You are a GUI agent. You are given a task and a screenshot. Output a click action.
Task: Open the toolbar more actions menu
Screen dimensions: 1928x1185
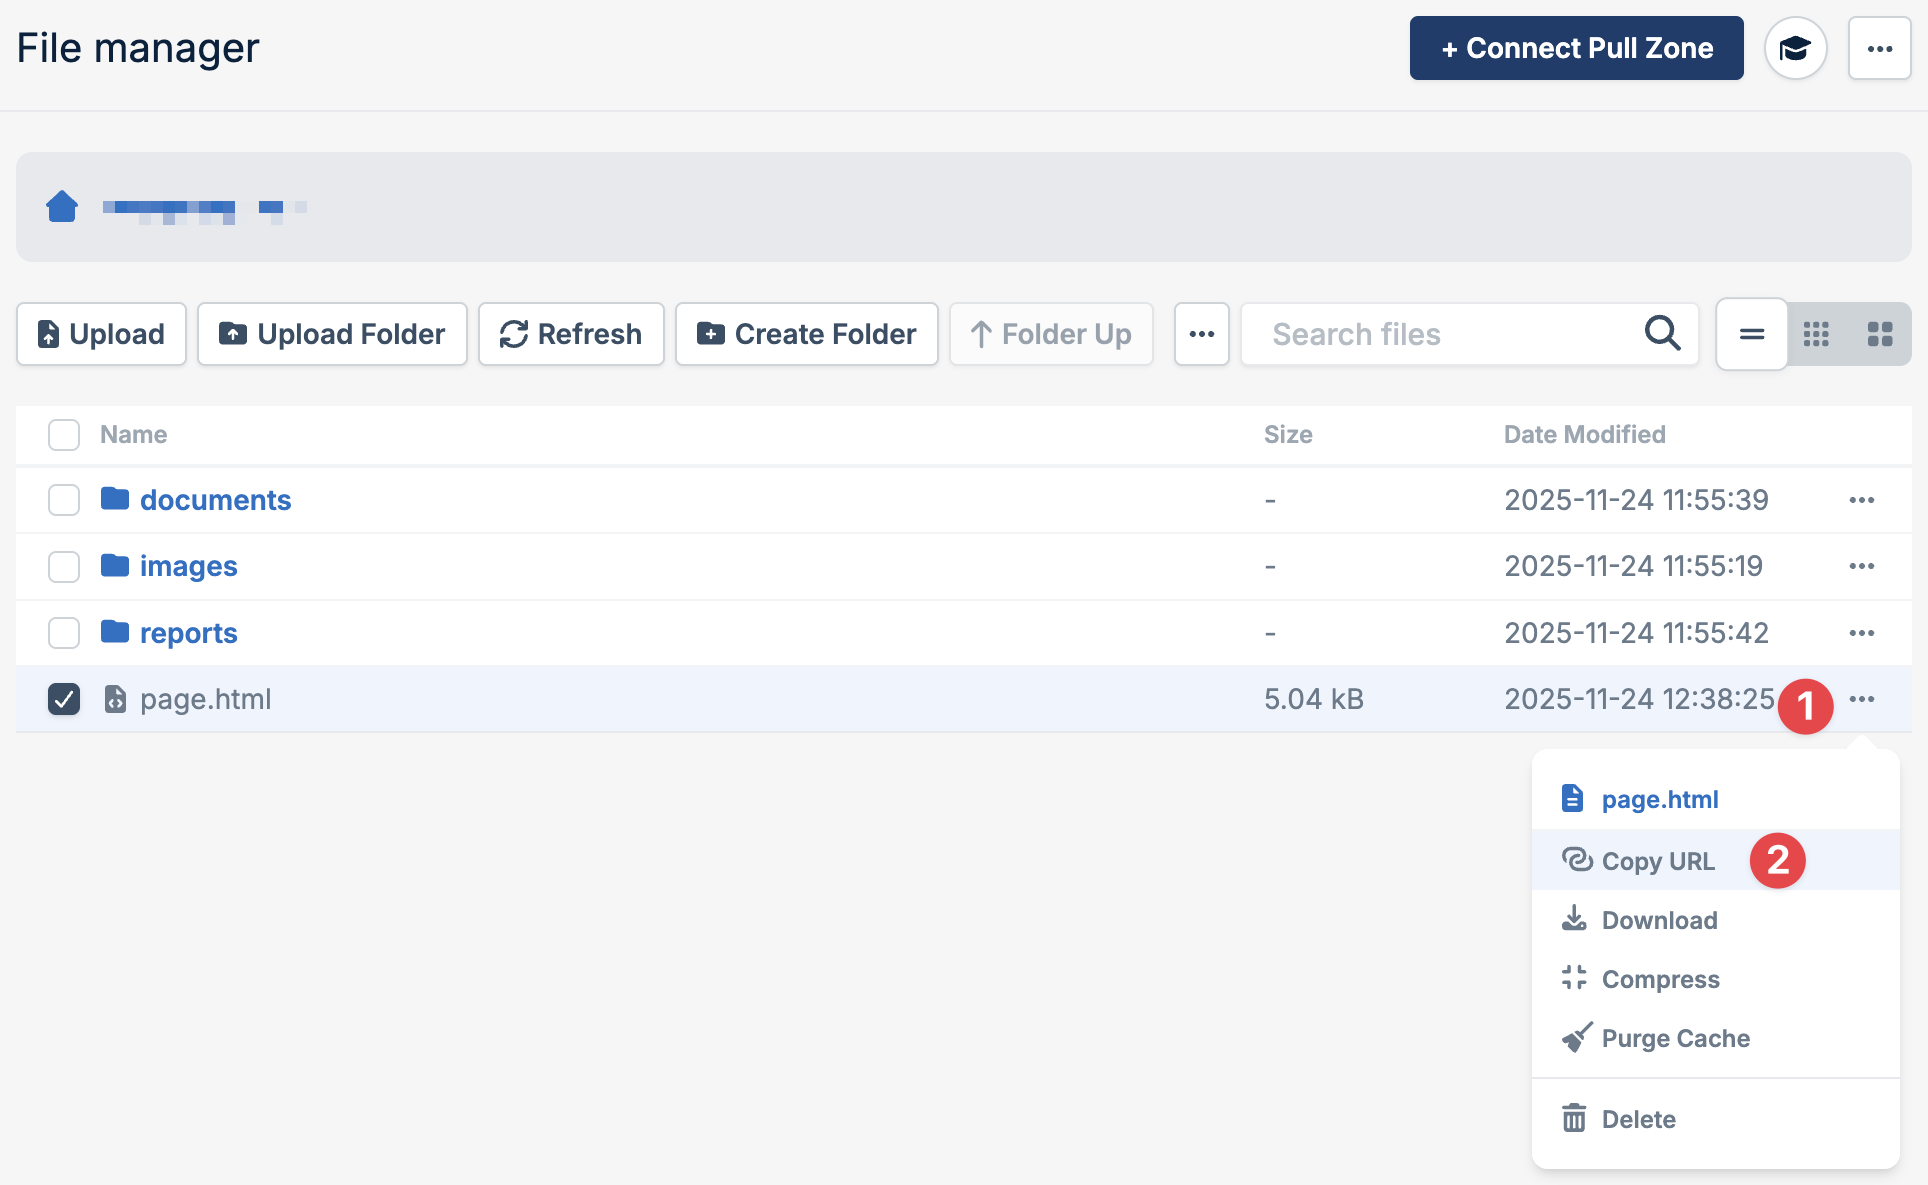[x=1201, y=334]
